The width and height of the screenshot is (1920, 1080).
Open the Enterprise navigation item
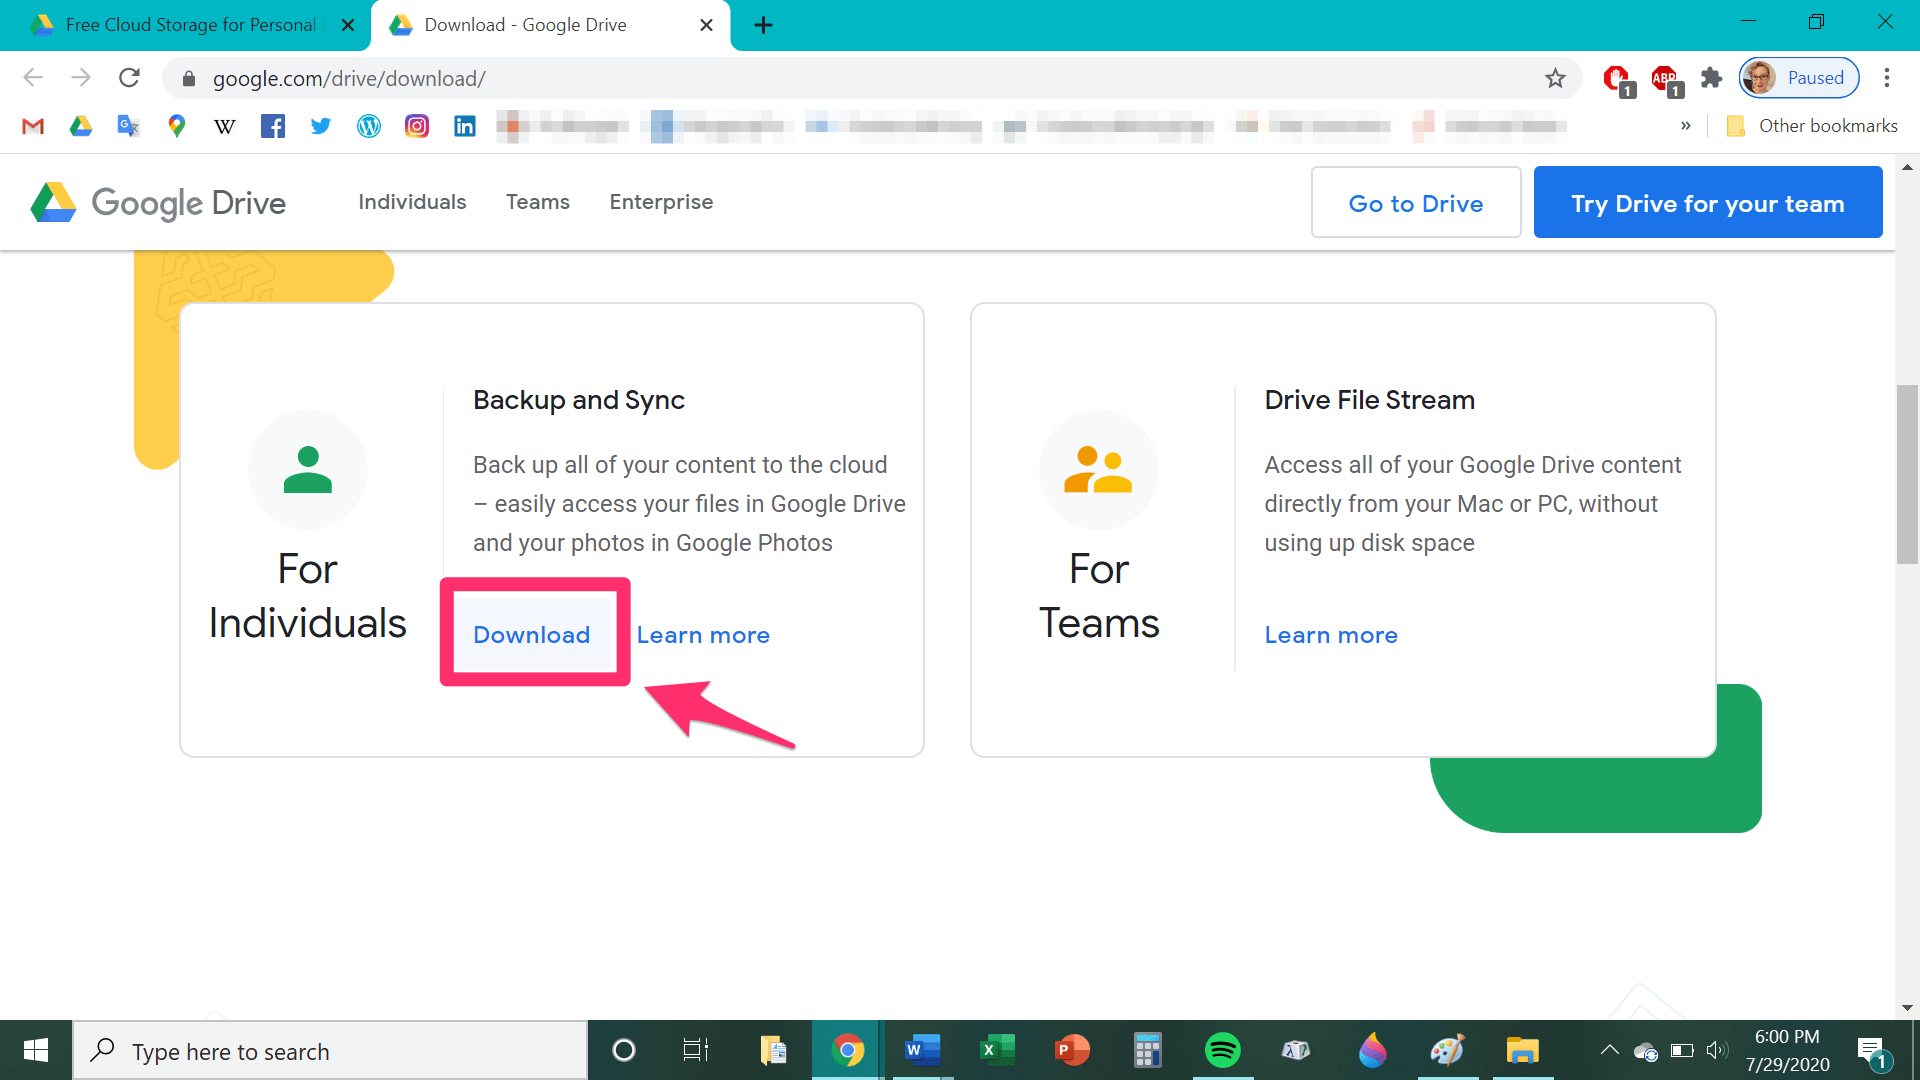[x=661, y=202]
